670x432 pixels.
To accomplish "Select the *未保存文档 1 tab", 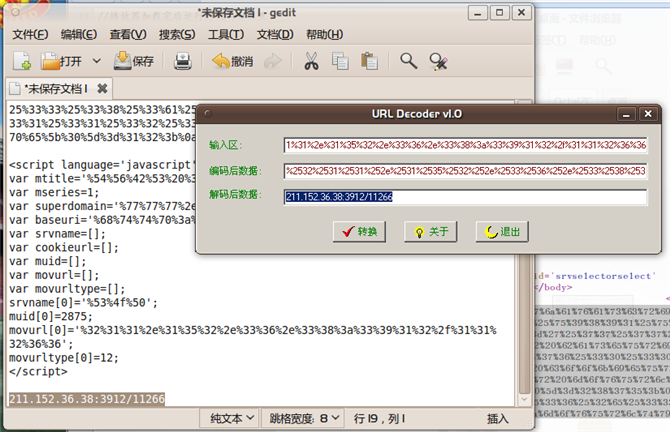I will tap(56, 88).
